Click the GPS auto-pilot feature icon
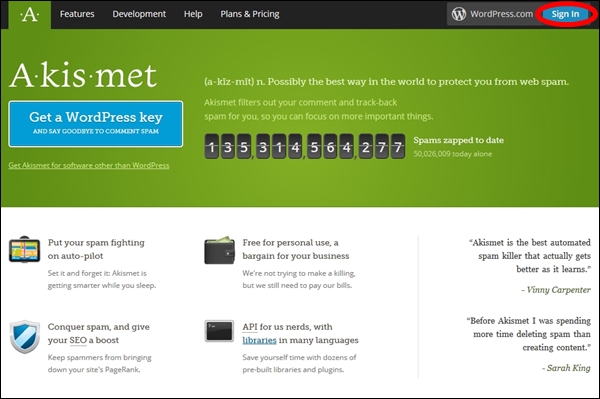This screenshot has height=399, width=600. (24, 249)
